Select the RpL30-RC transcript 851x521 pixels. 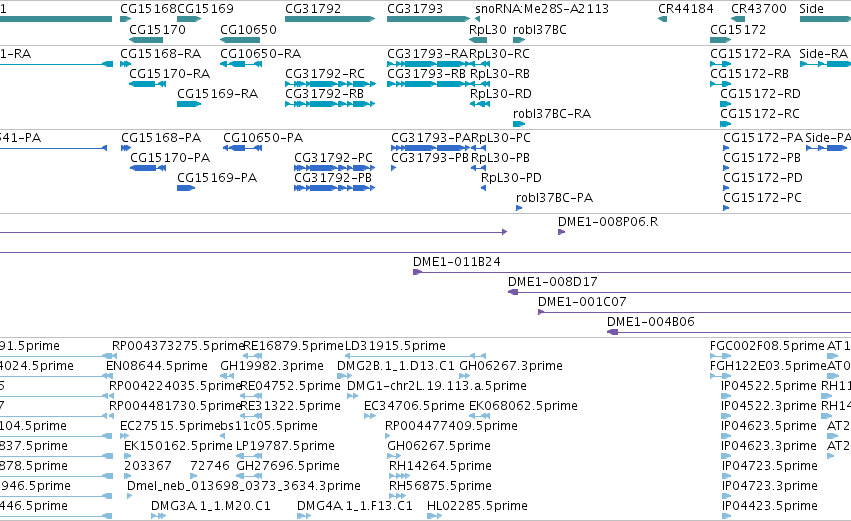pyautogui.click(x=480, y=64)
